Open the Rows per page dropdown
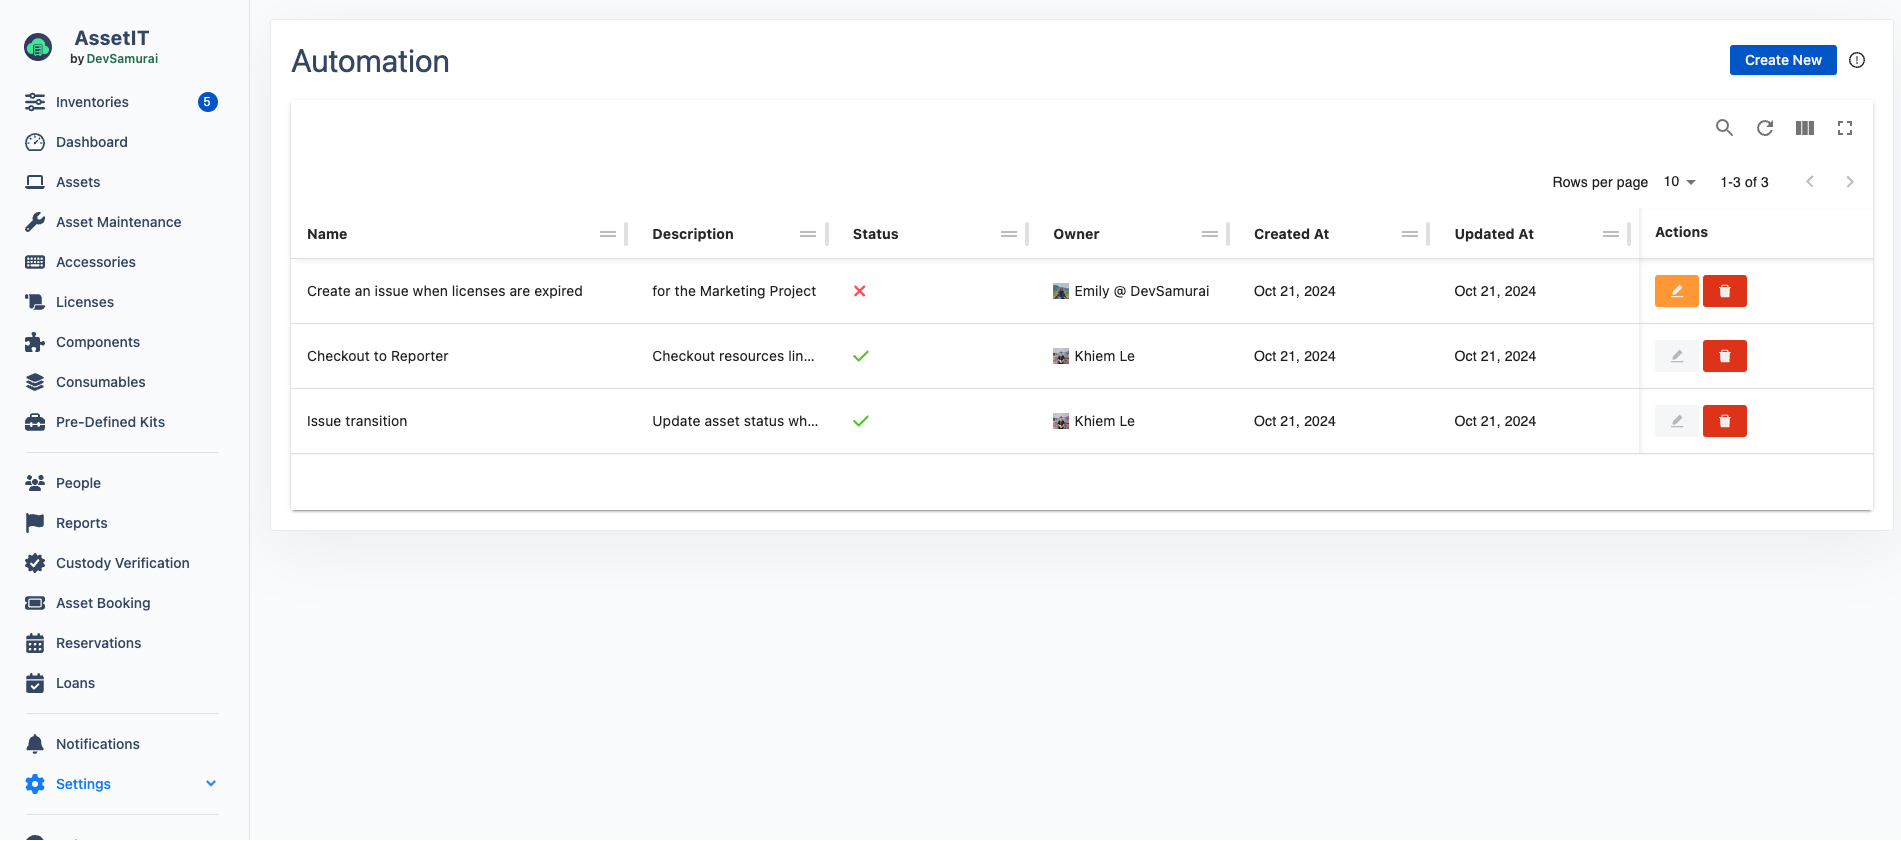The image size is (1901, 841). point(1679,182)
